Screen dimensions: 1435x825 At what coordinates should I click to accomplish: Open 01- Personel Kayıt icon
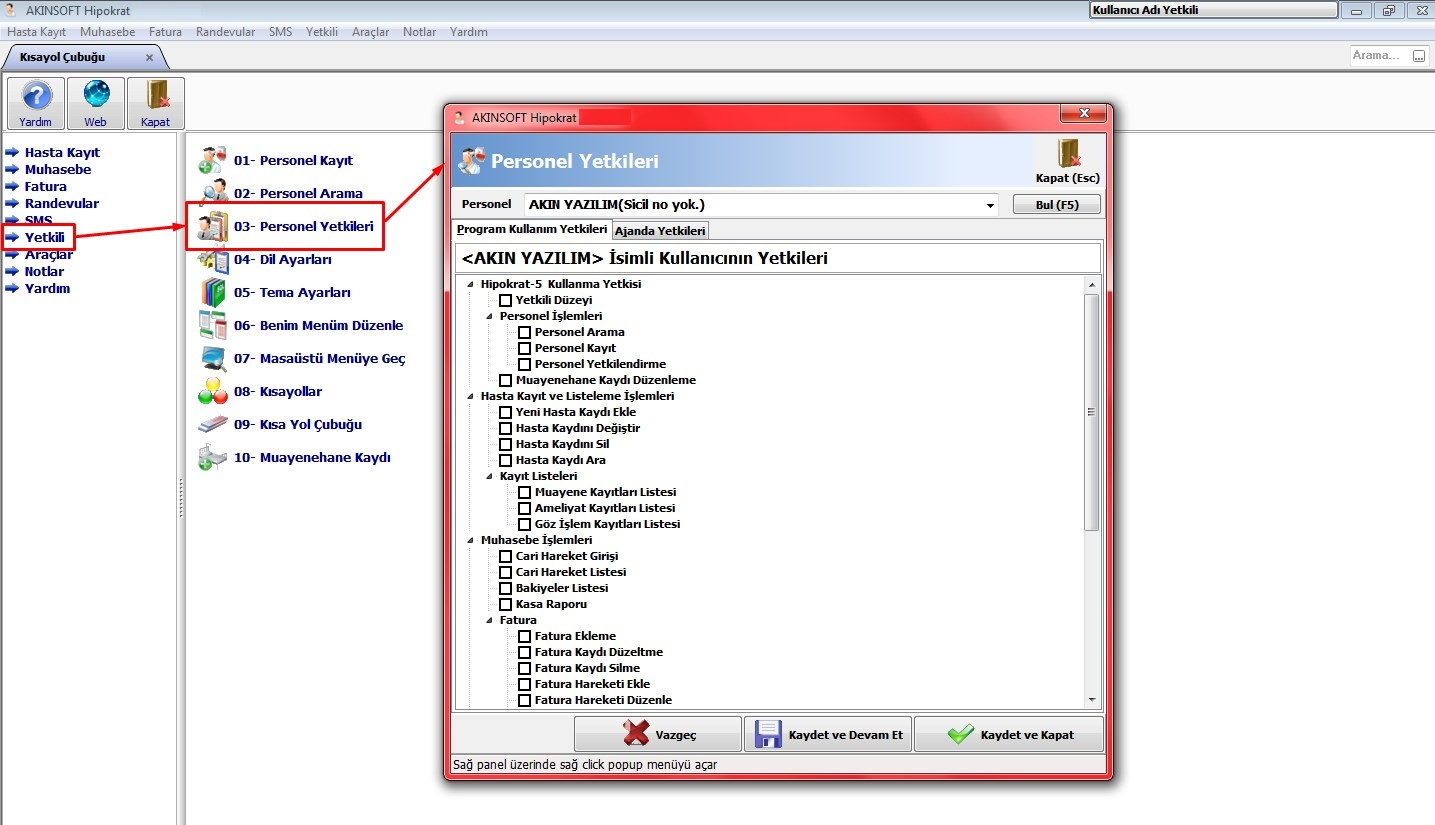(x=213, y=160)
